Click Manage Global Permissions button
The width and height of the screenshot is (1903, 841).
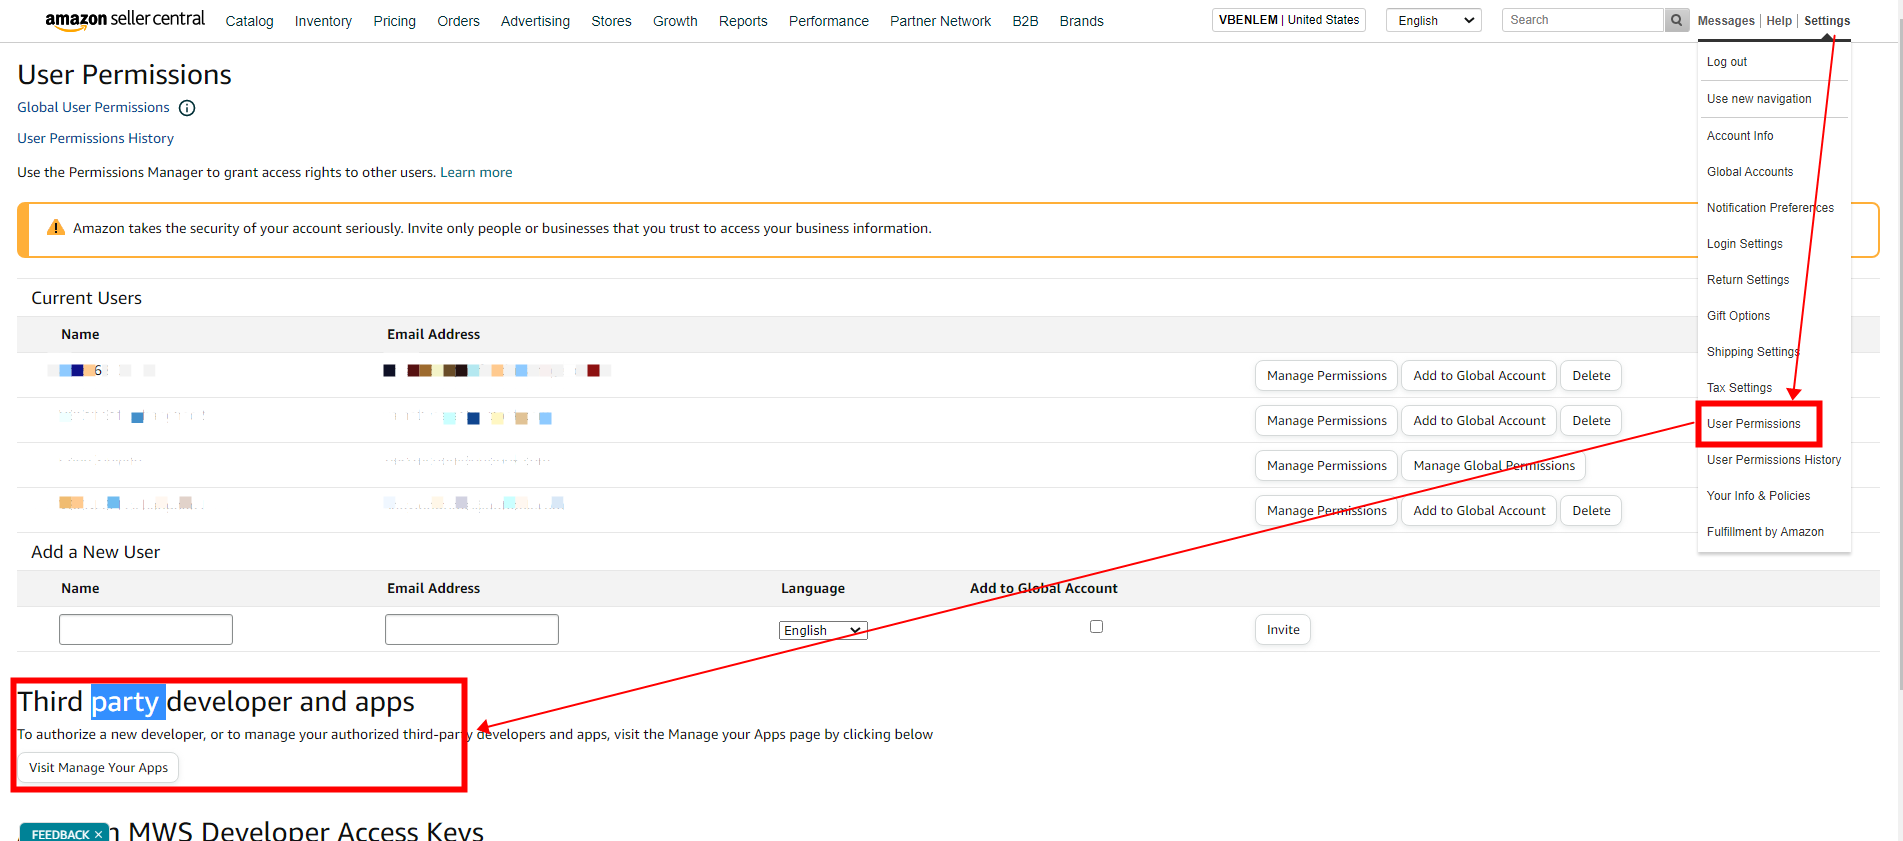pos(1493,466)
